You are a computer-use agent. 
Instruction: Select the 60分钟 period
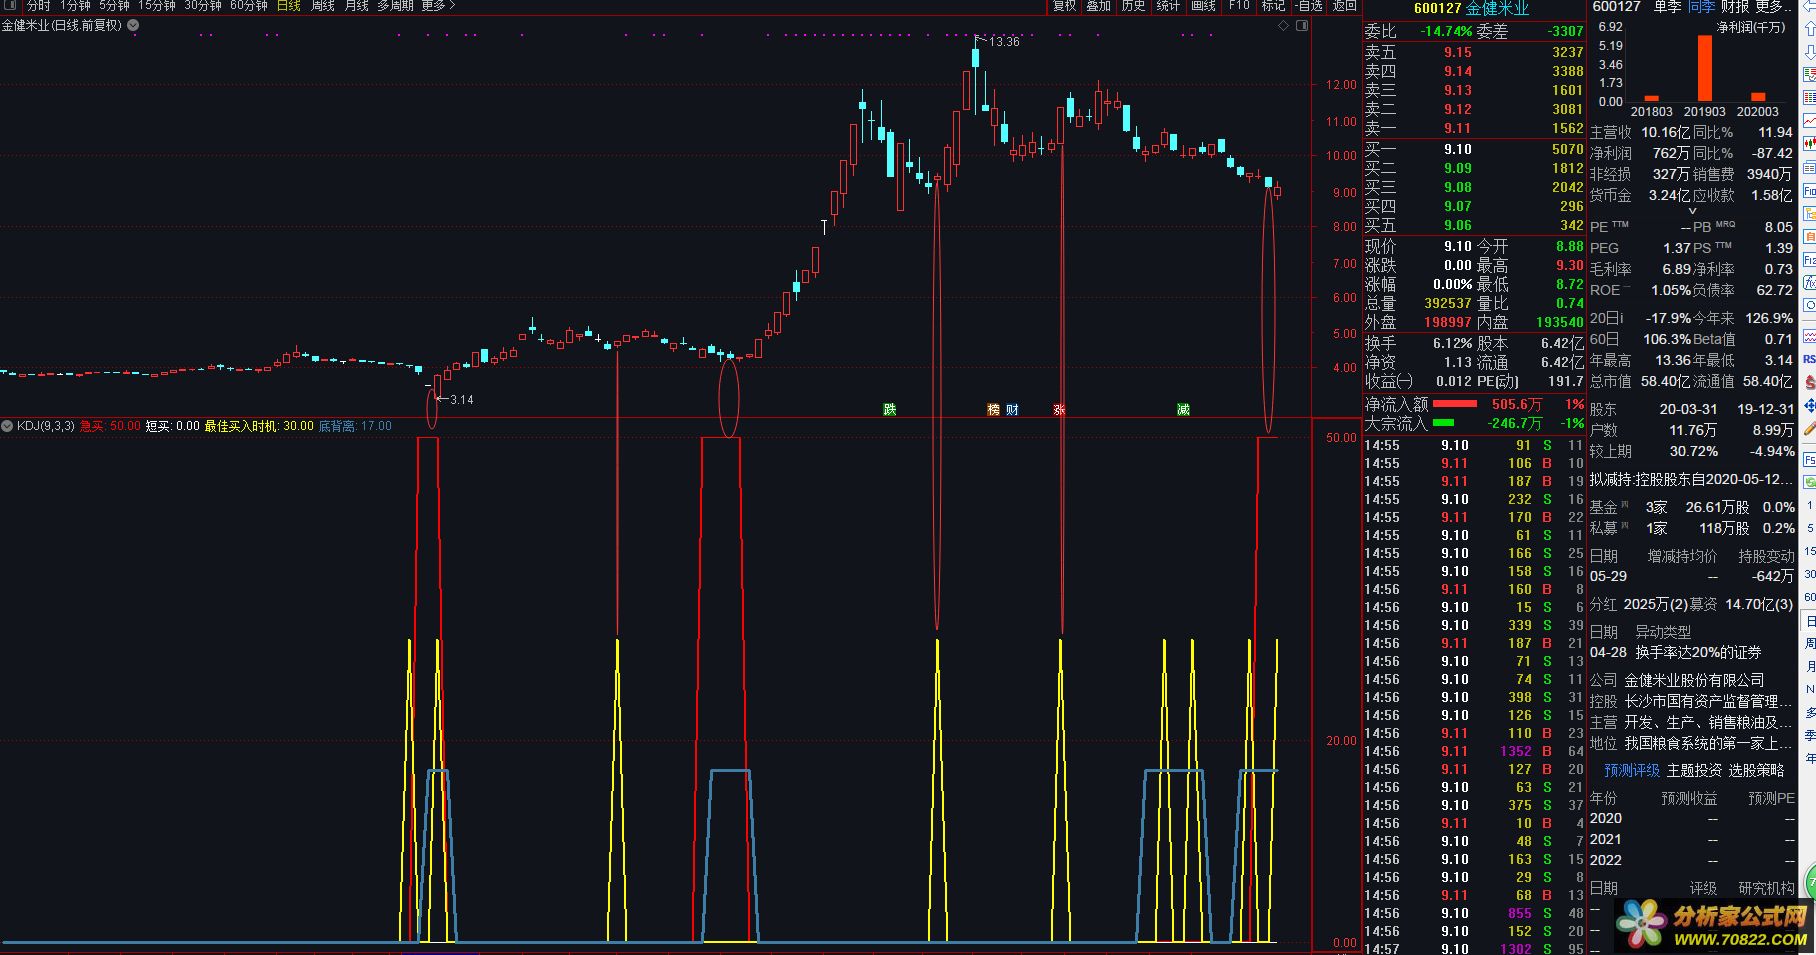pyautogui.click(x=249, y=6)
